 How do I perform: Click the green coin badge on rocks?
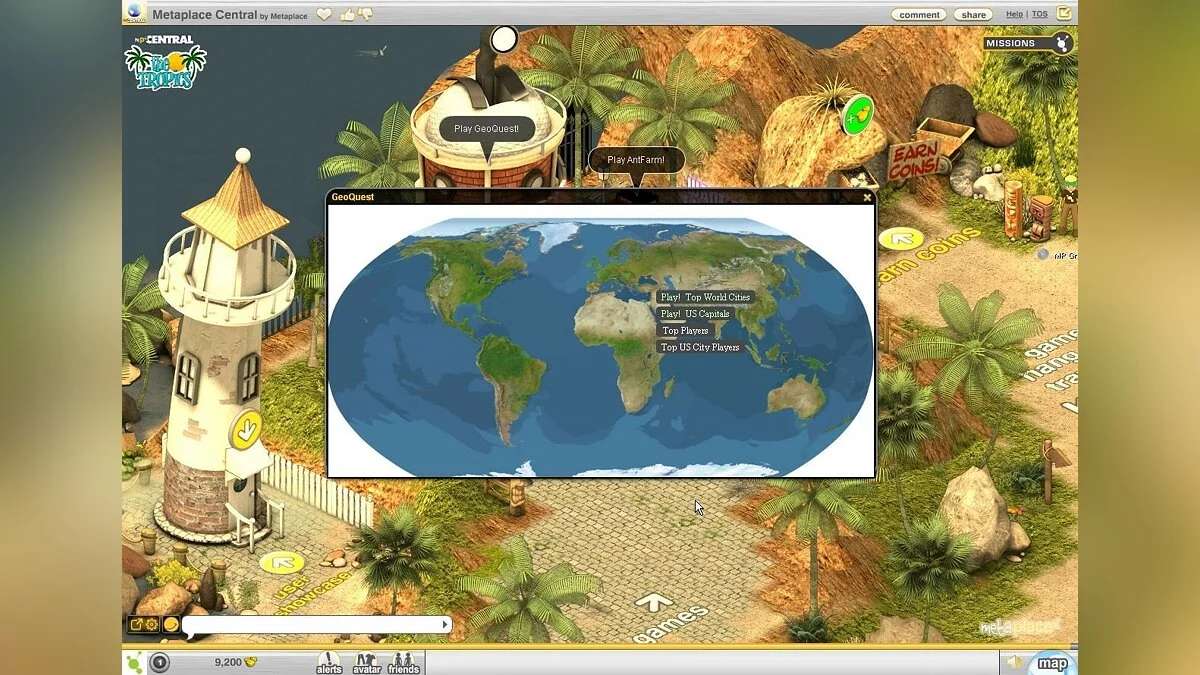[857, 115]
